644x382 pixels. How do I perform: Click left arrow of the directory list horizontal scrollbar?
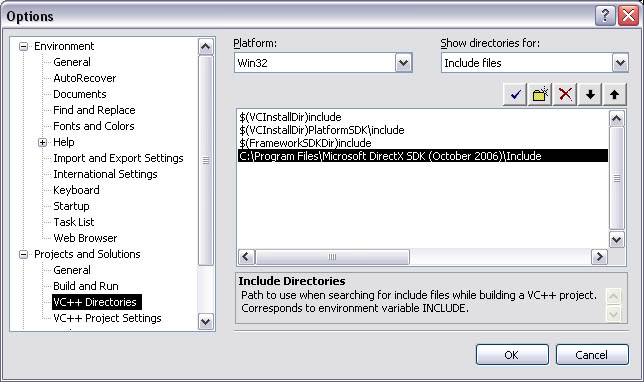click(246, 257)
